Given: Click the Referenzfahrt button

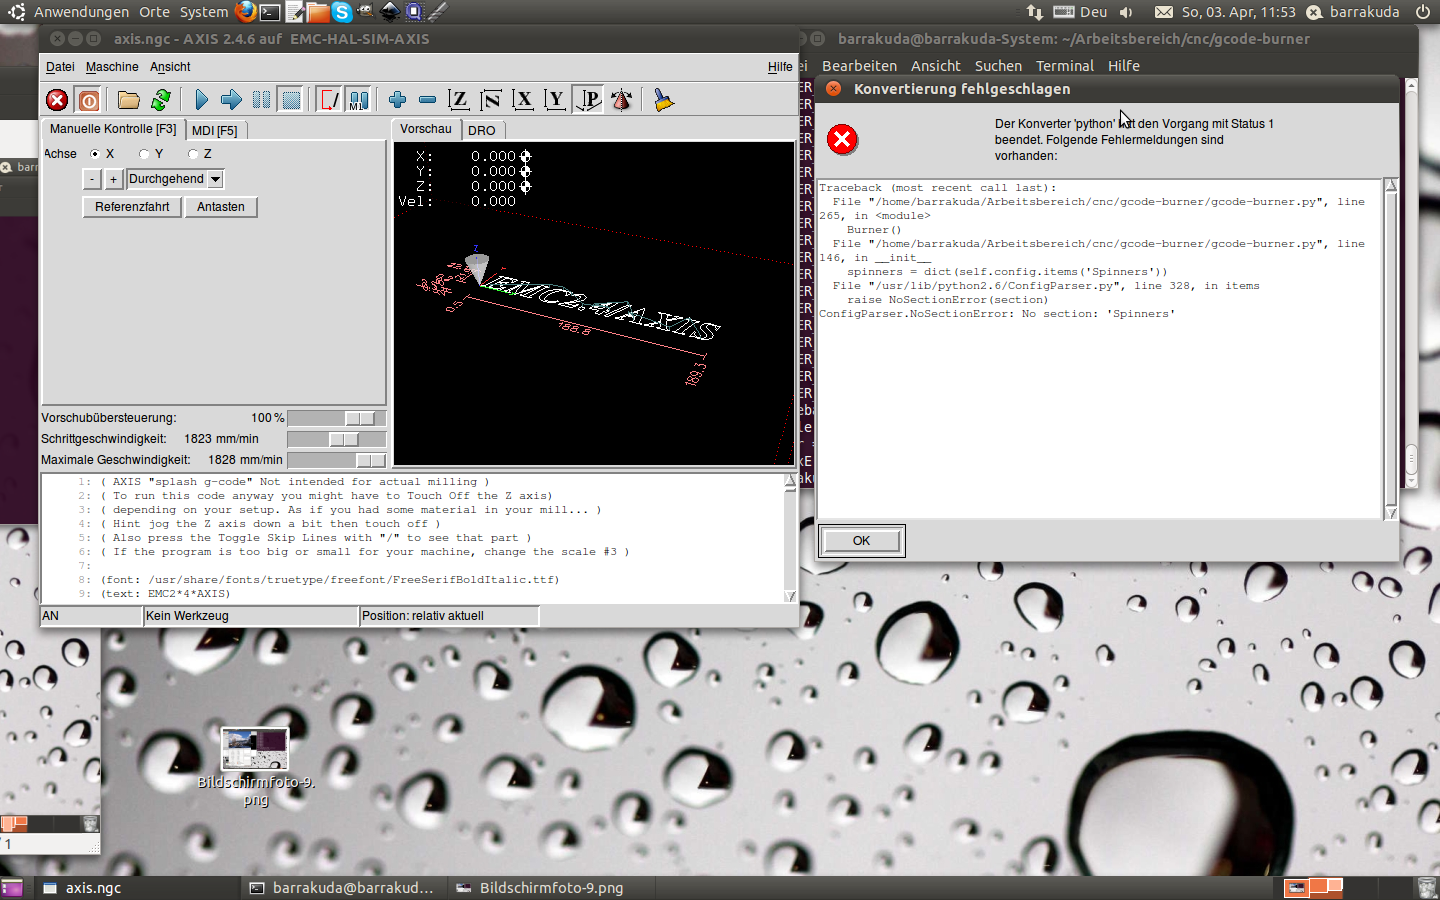Looking at the screenshot, I should click(132, 207).
